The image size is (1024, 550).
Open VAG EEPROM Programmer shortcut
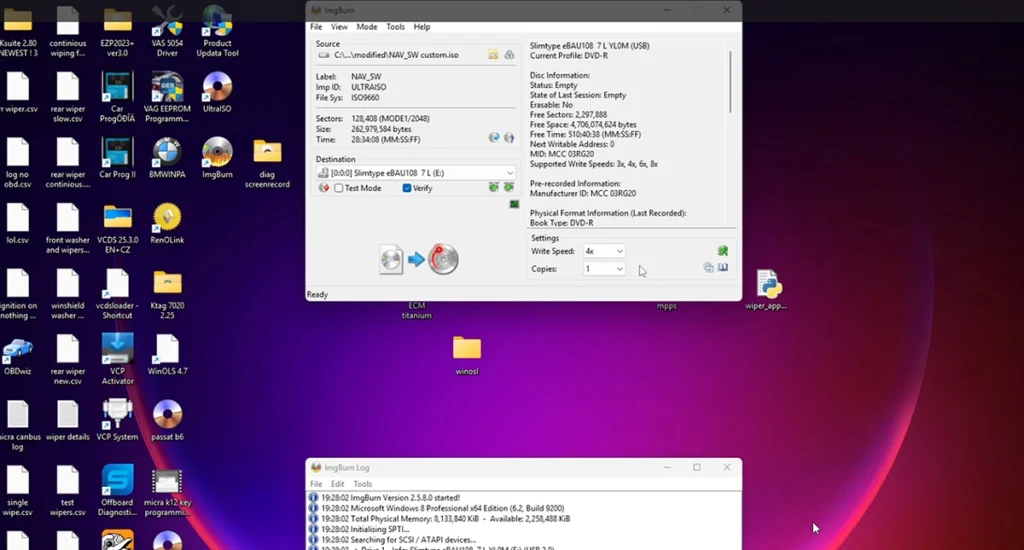[x=167, y=97]
